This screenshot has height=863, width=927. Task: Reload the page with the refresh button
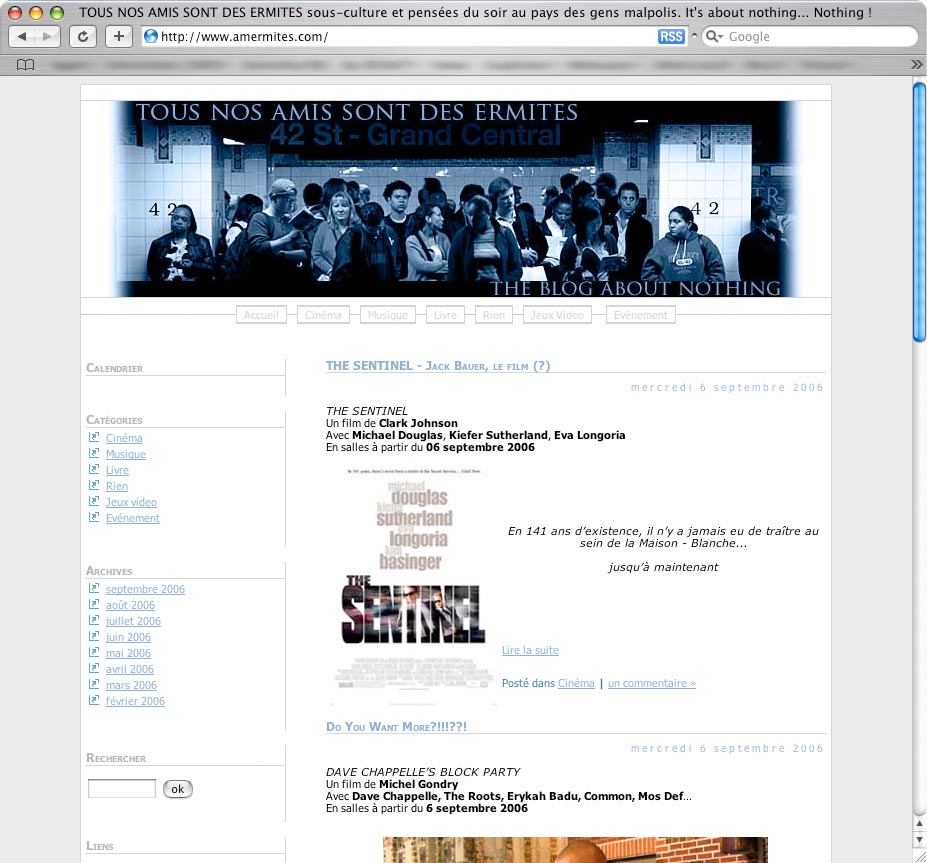(83, 37)
